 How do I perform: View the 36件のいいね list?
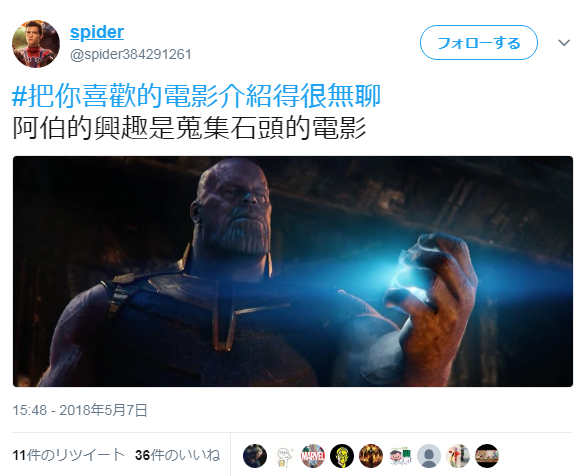pyautogui.click(x=178, y=455)
